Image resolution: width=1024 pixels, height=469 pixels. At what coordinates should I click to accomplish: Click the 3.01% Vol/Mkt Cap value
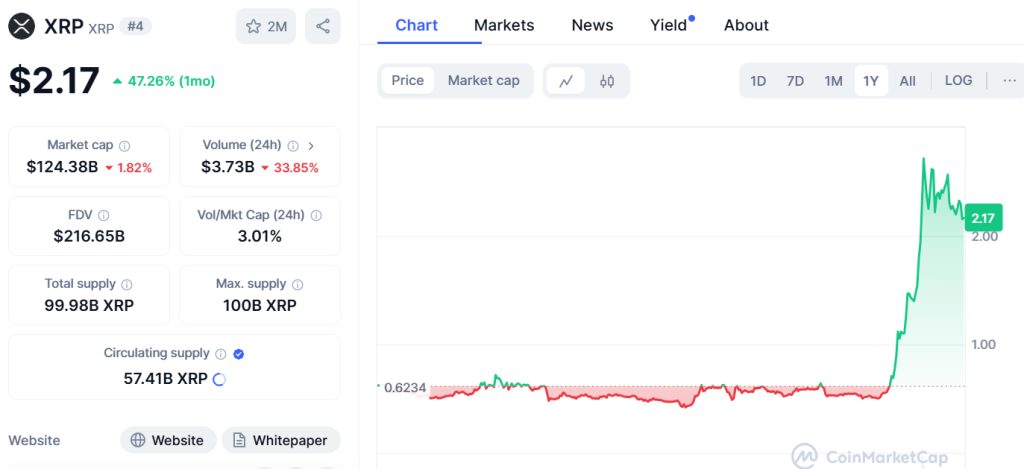[x=260, y=236]
